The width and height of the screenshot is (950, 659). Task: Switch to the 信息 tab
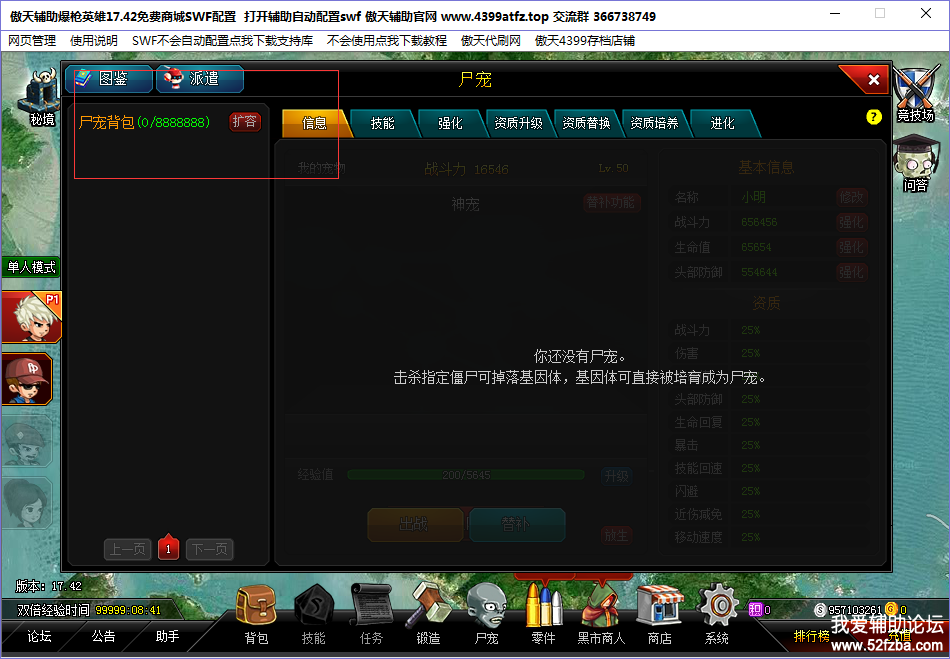(314, 124)
